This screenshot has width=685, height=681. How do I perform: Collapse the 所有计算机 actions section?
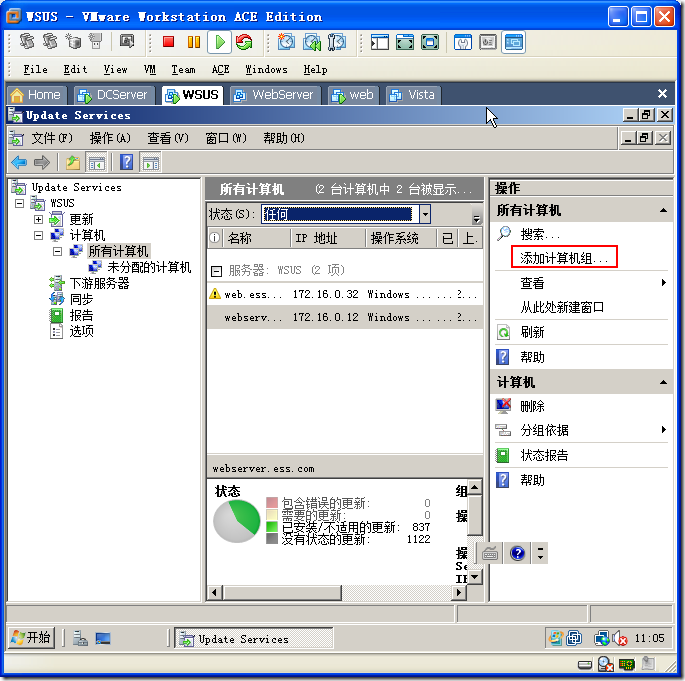tap(663, 210)
